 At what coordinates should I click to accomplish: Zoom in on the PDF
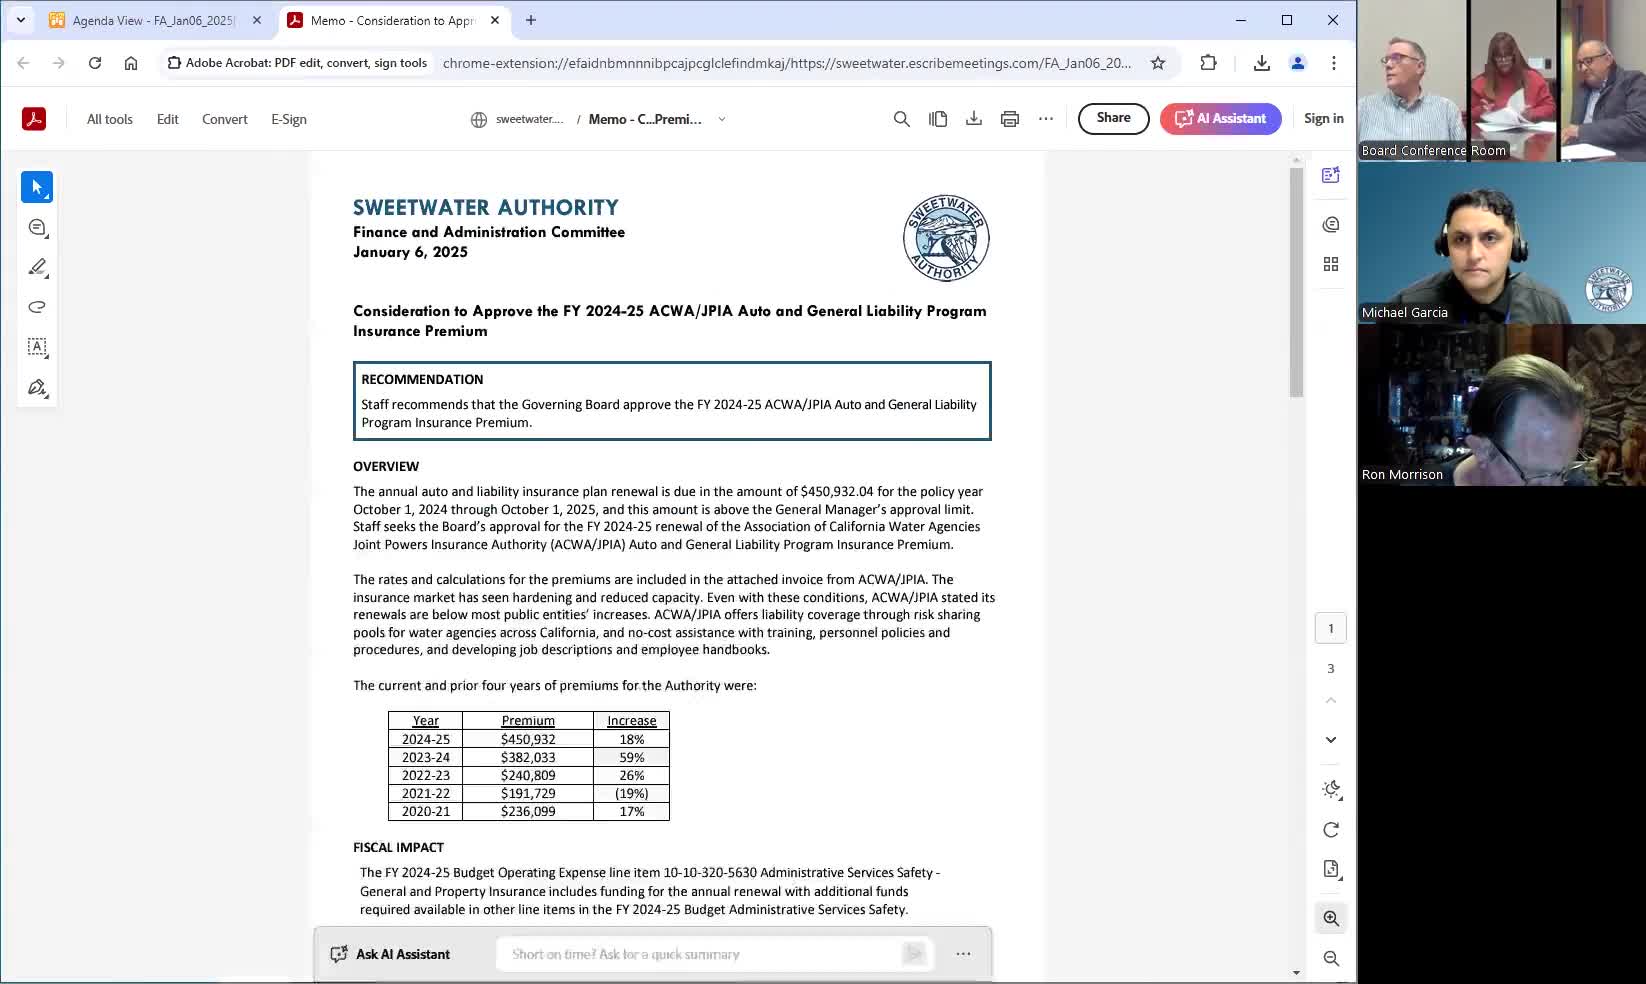1331,918
